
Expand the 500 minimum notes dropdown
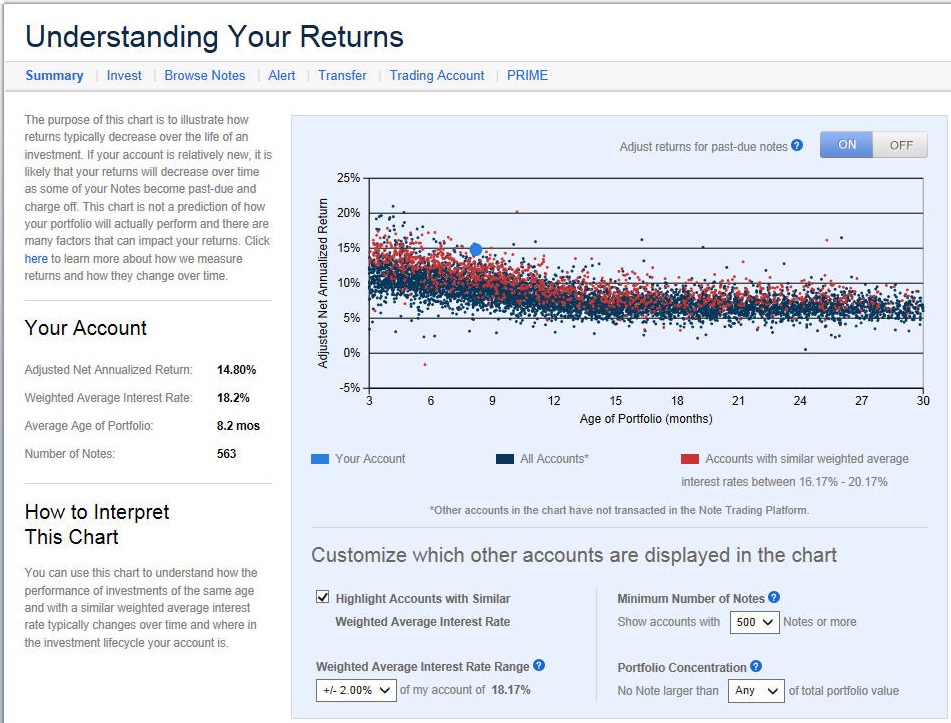pos(753,622)
